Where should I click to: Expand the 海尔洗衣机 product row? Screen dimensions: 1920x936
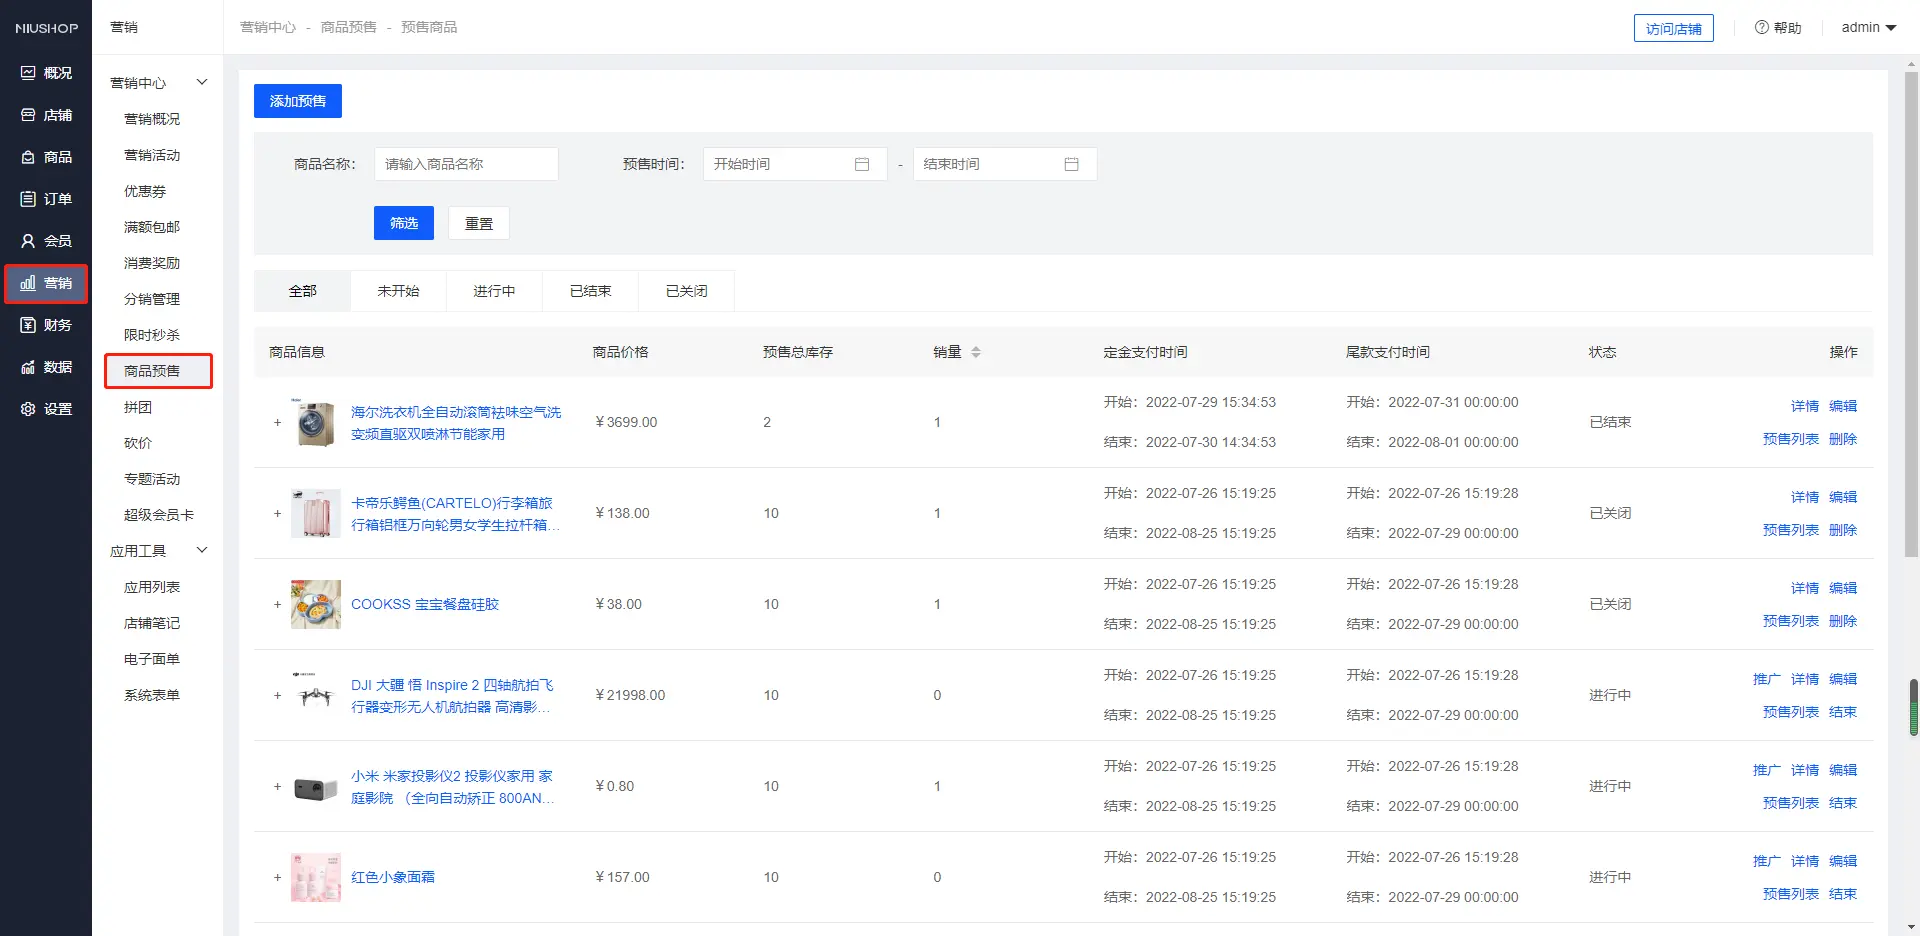tap(278, 423)
